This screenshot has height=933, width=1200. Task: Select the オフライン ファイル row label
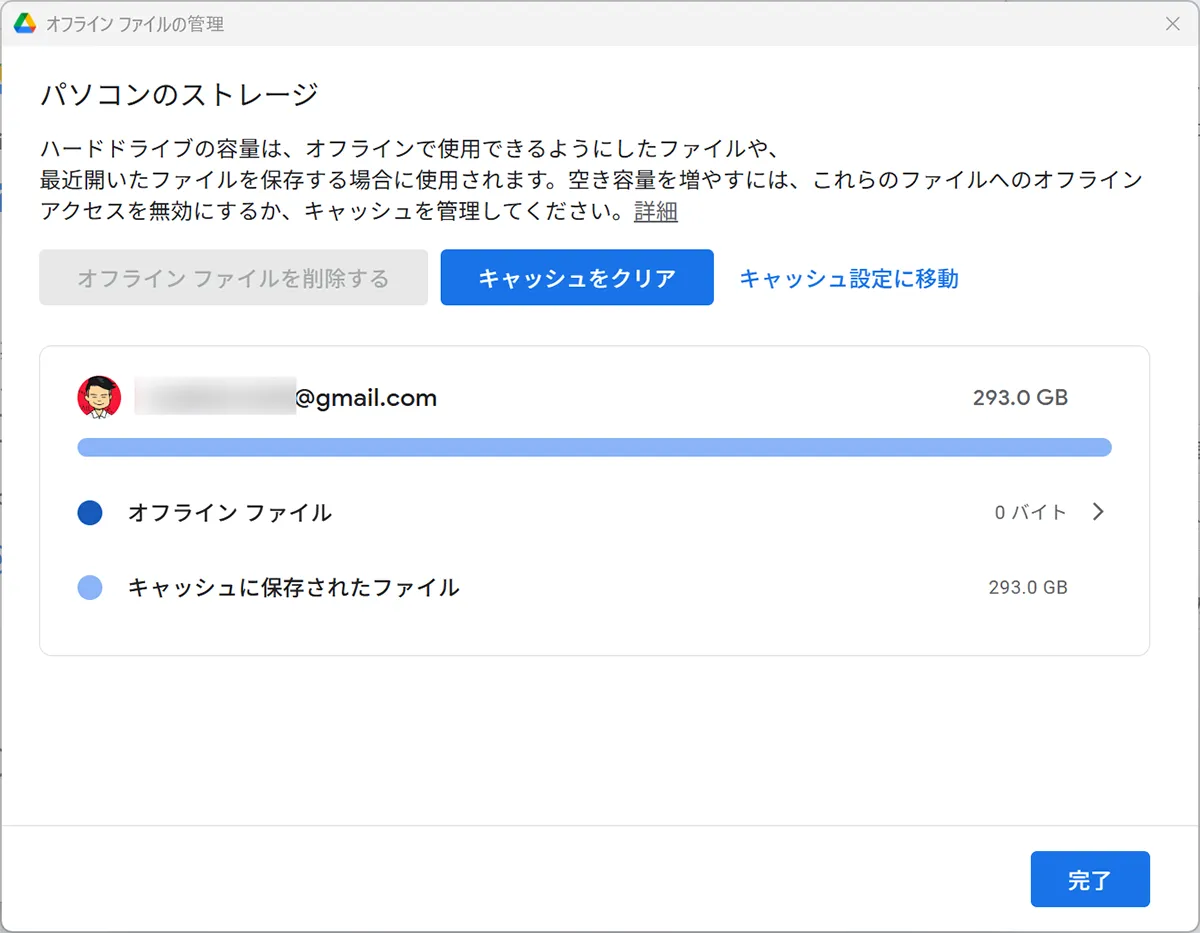point(229,513)
